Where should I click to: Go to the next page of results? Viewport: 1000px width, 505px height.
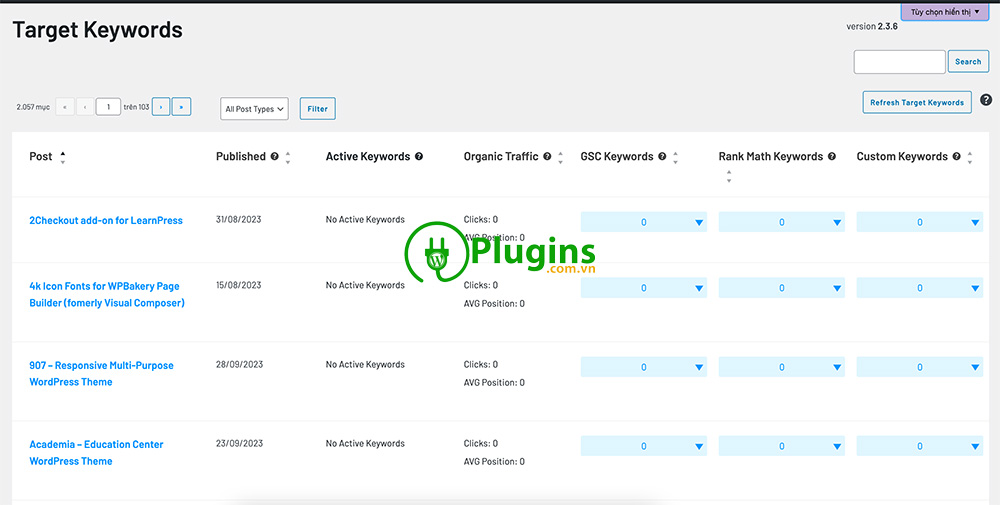point(161,107)
